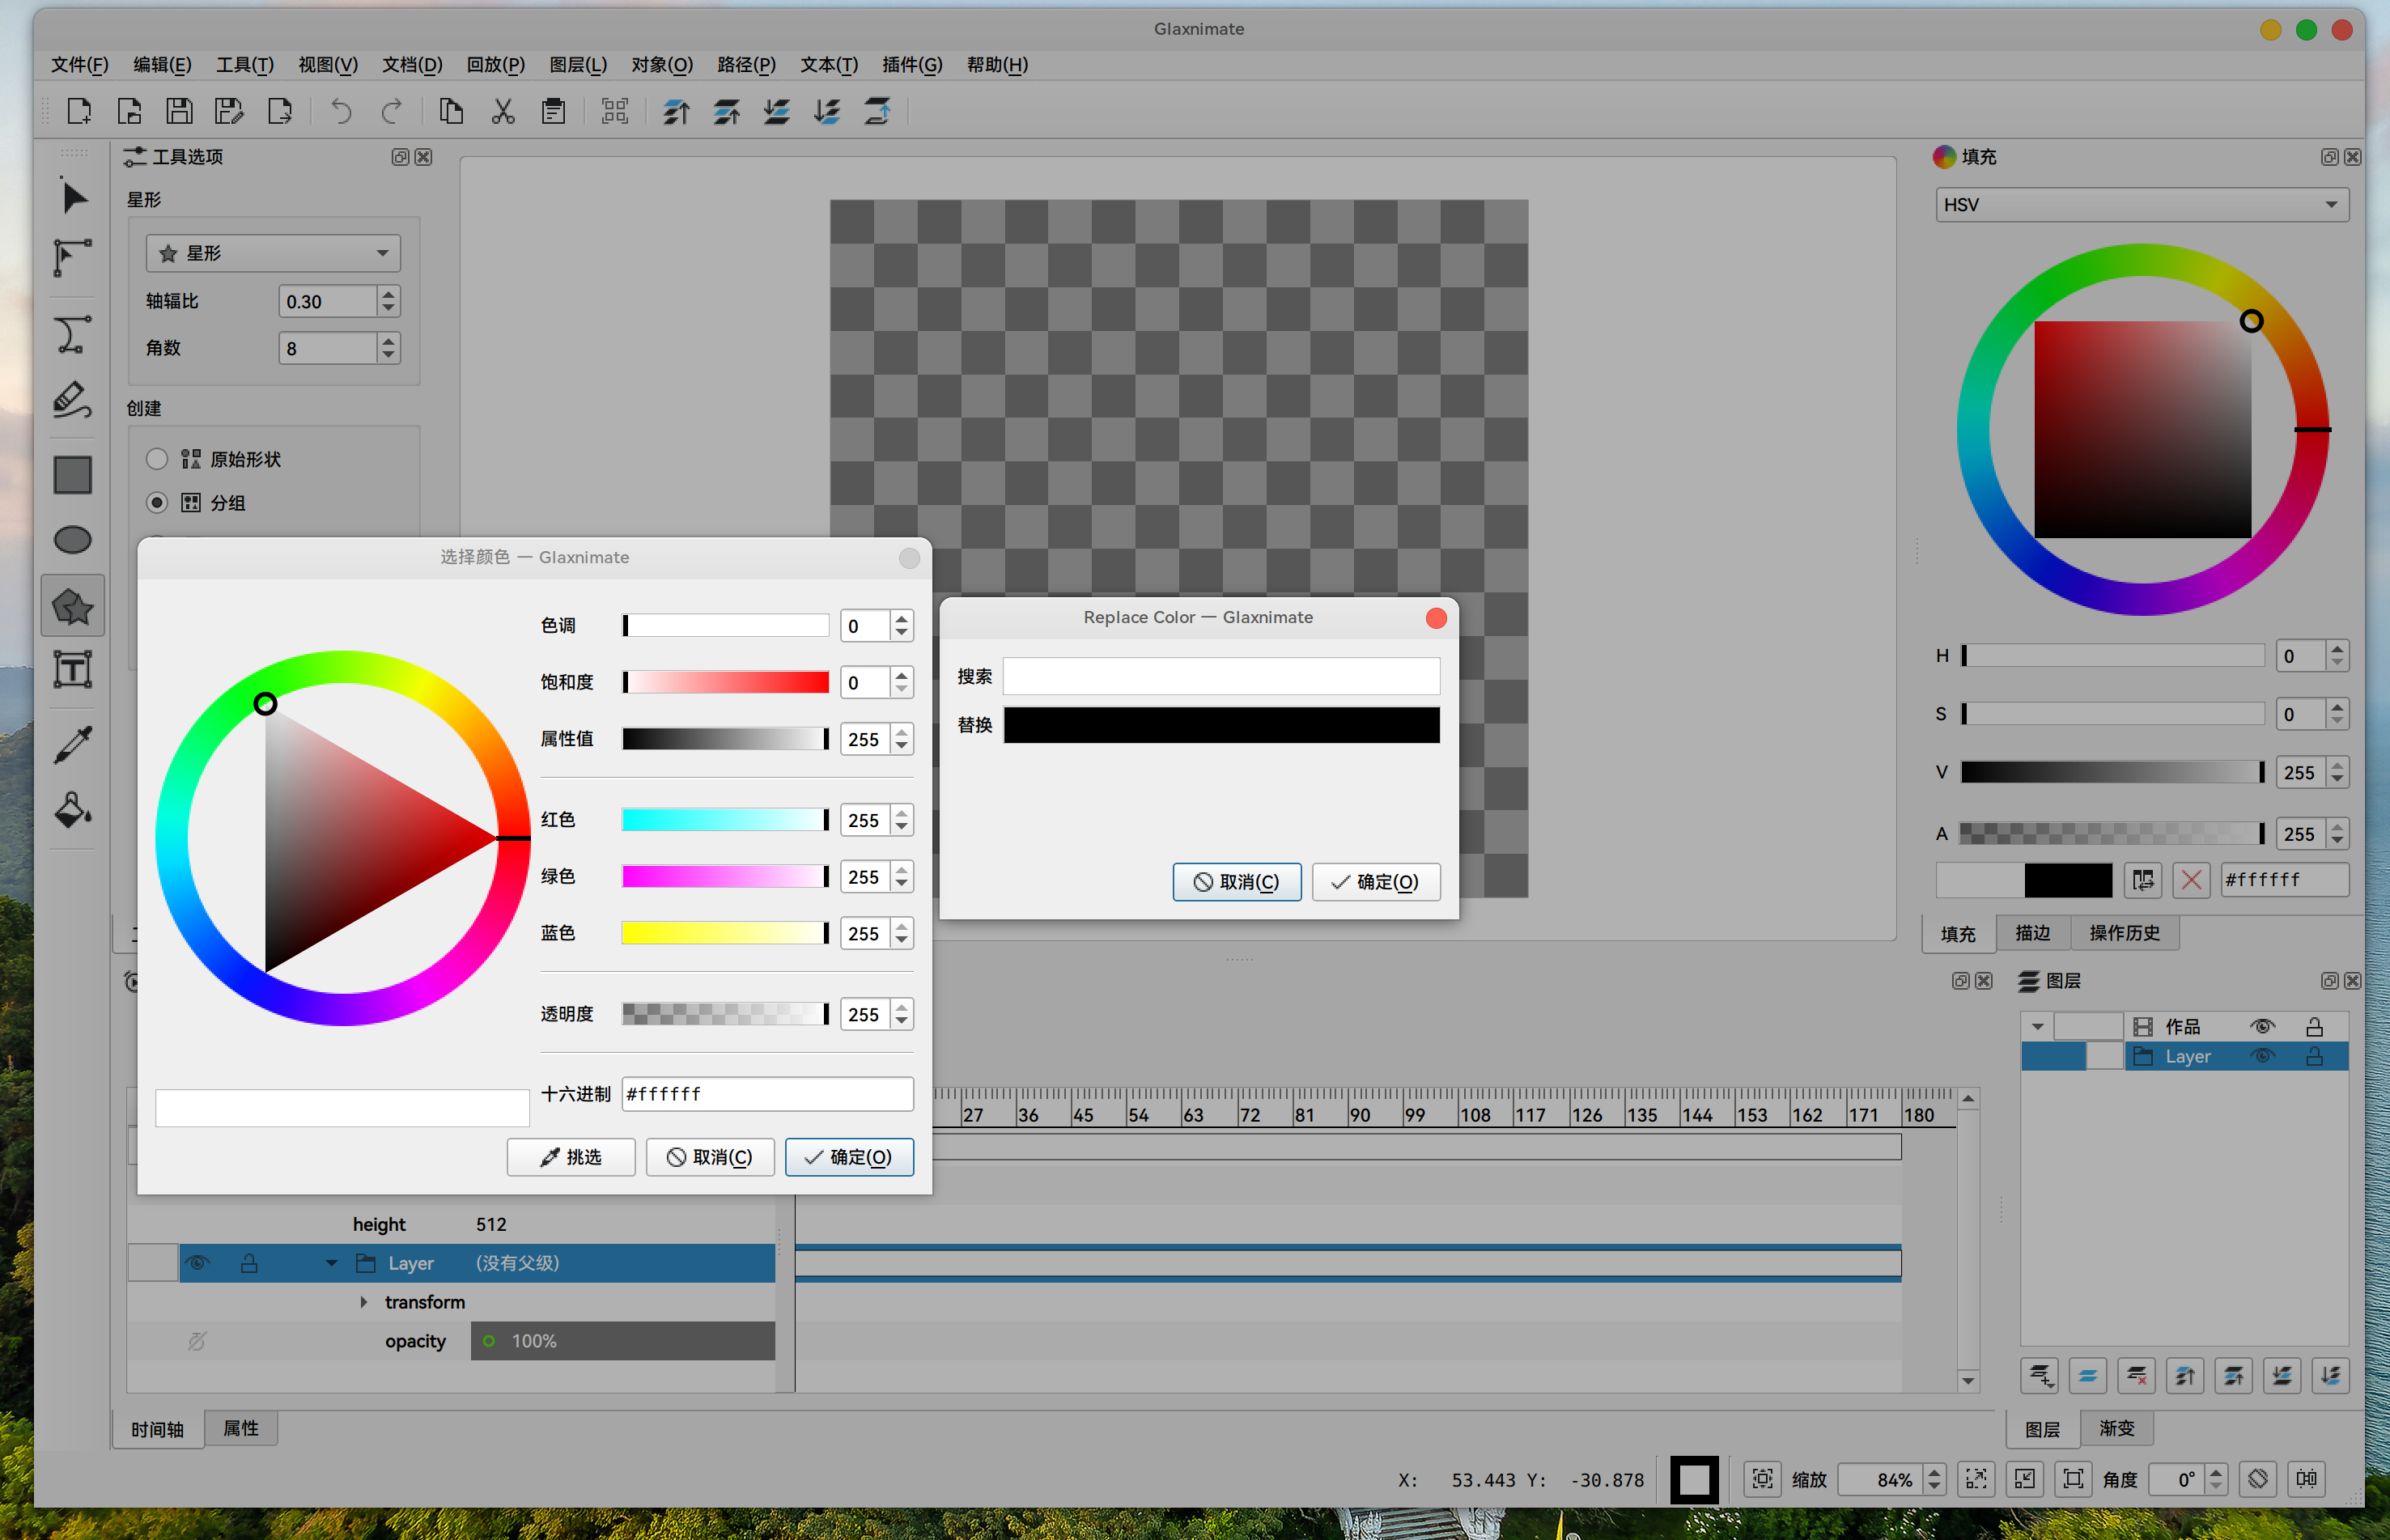Expand the transform property row

point(364,1302)
